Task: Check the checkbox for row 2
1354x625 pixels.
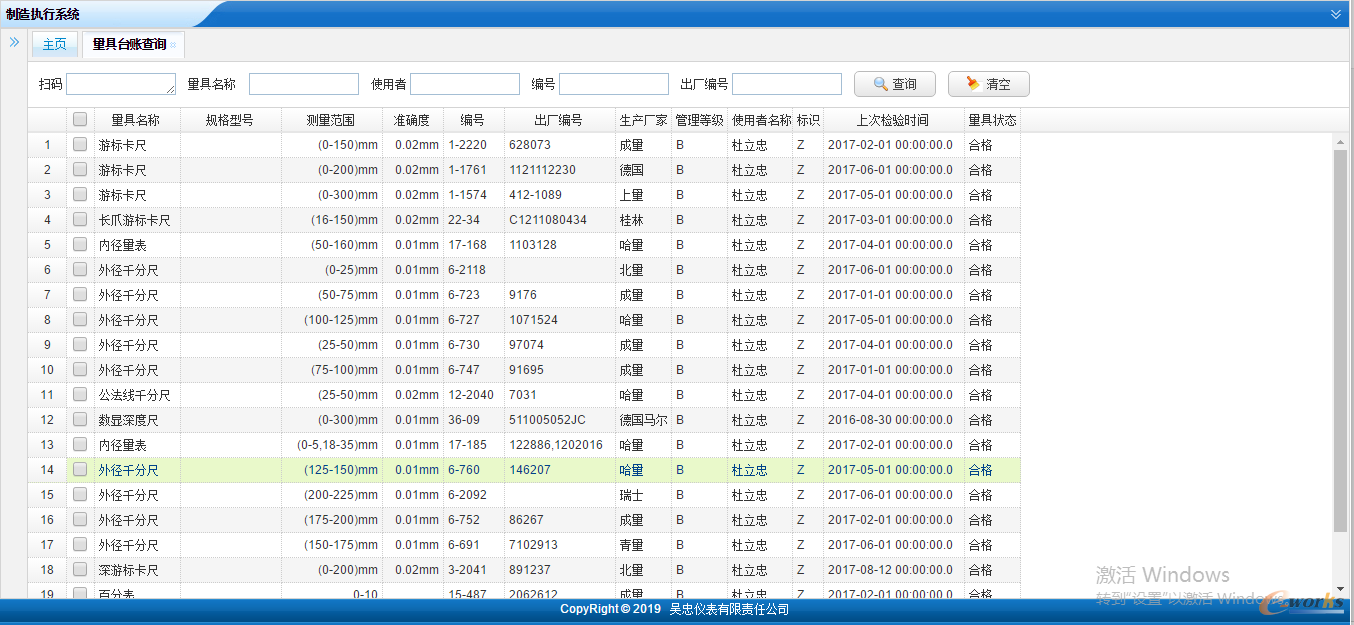Action: tap(80, 169)
